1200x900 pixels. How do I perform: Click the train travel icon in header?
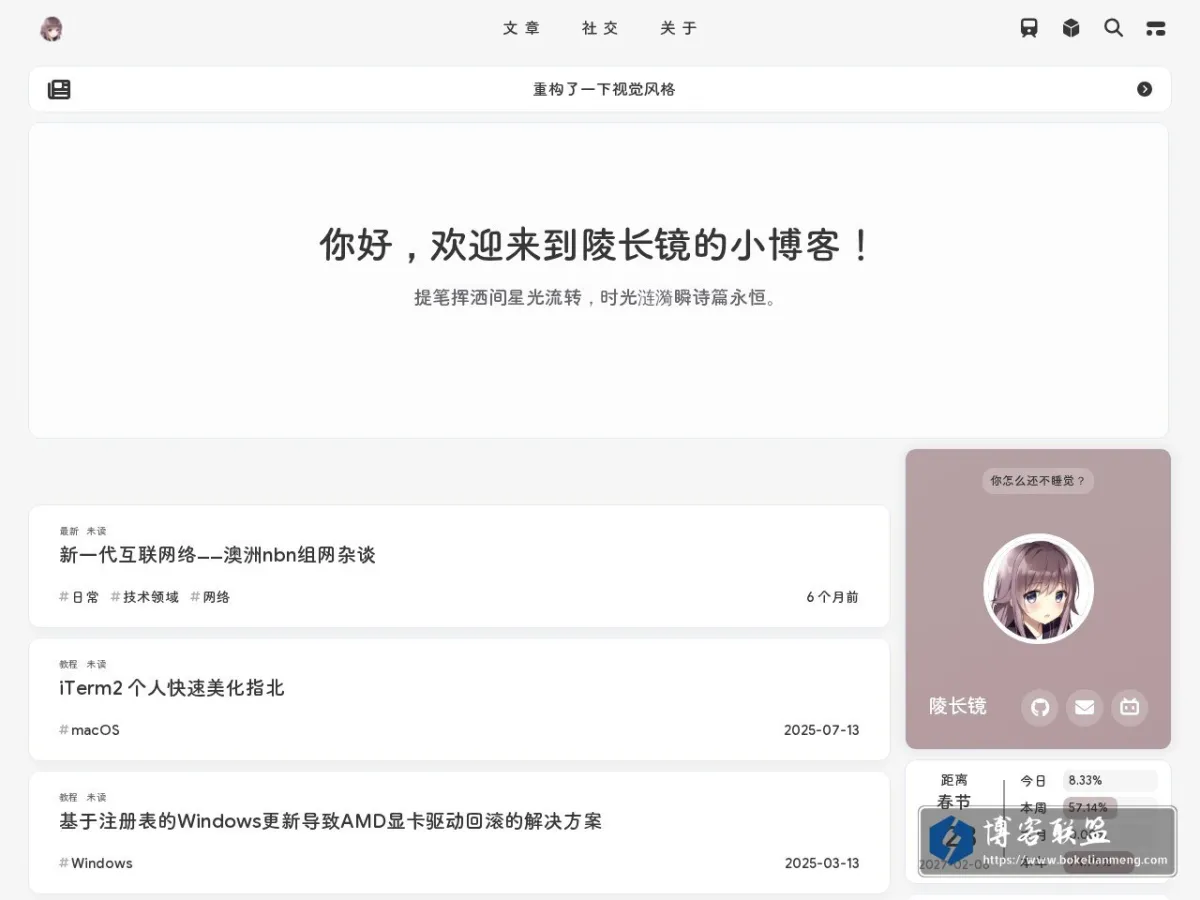1029,28
